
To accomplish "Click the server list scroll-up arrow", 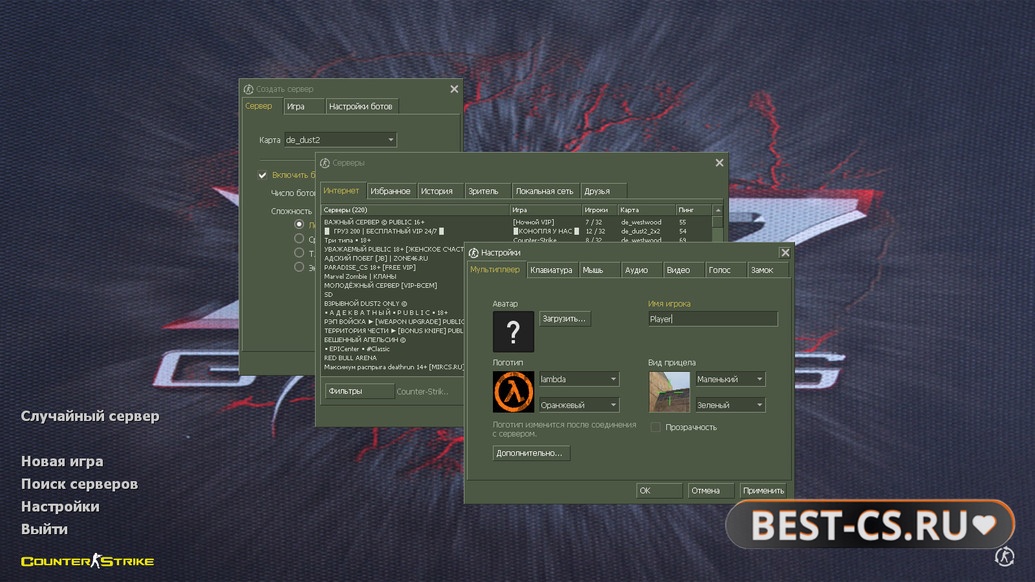I will 718,210.
